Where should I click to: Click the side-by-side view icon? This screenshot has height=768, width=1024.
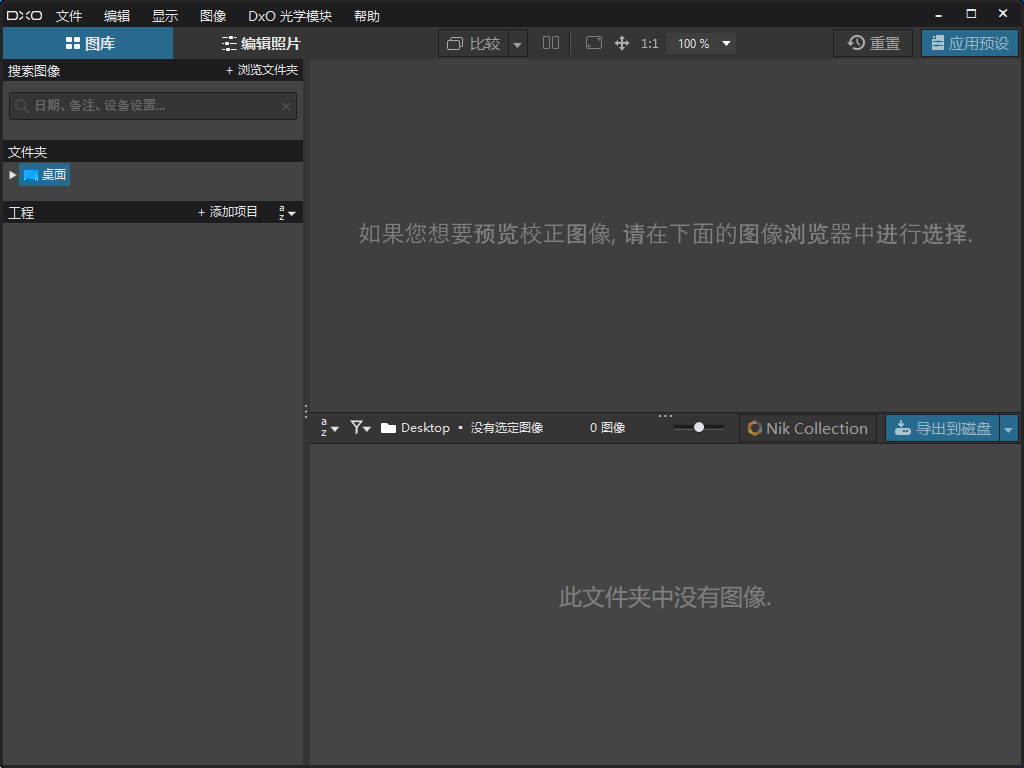click(x=551, y=43)
